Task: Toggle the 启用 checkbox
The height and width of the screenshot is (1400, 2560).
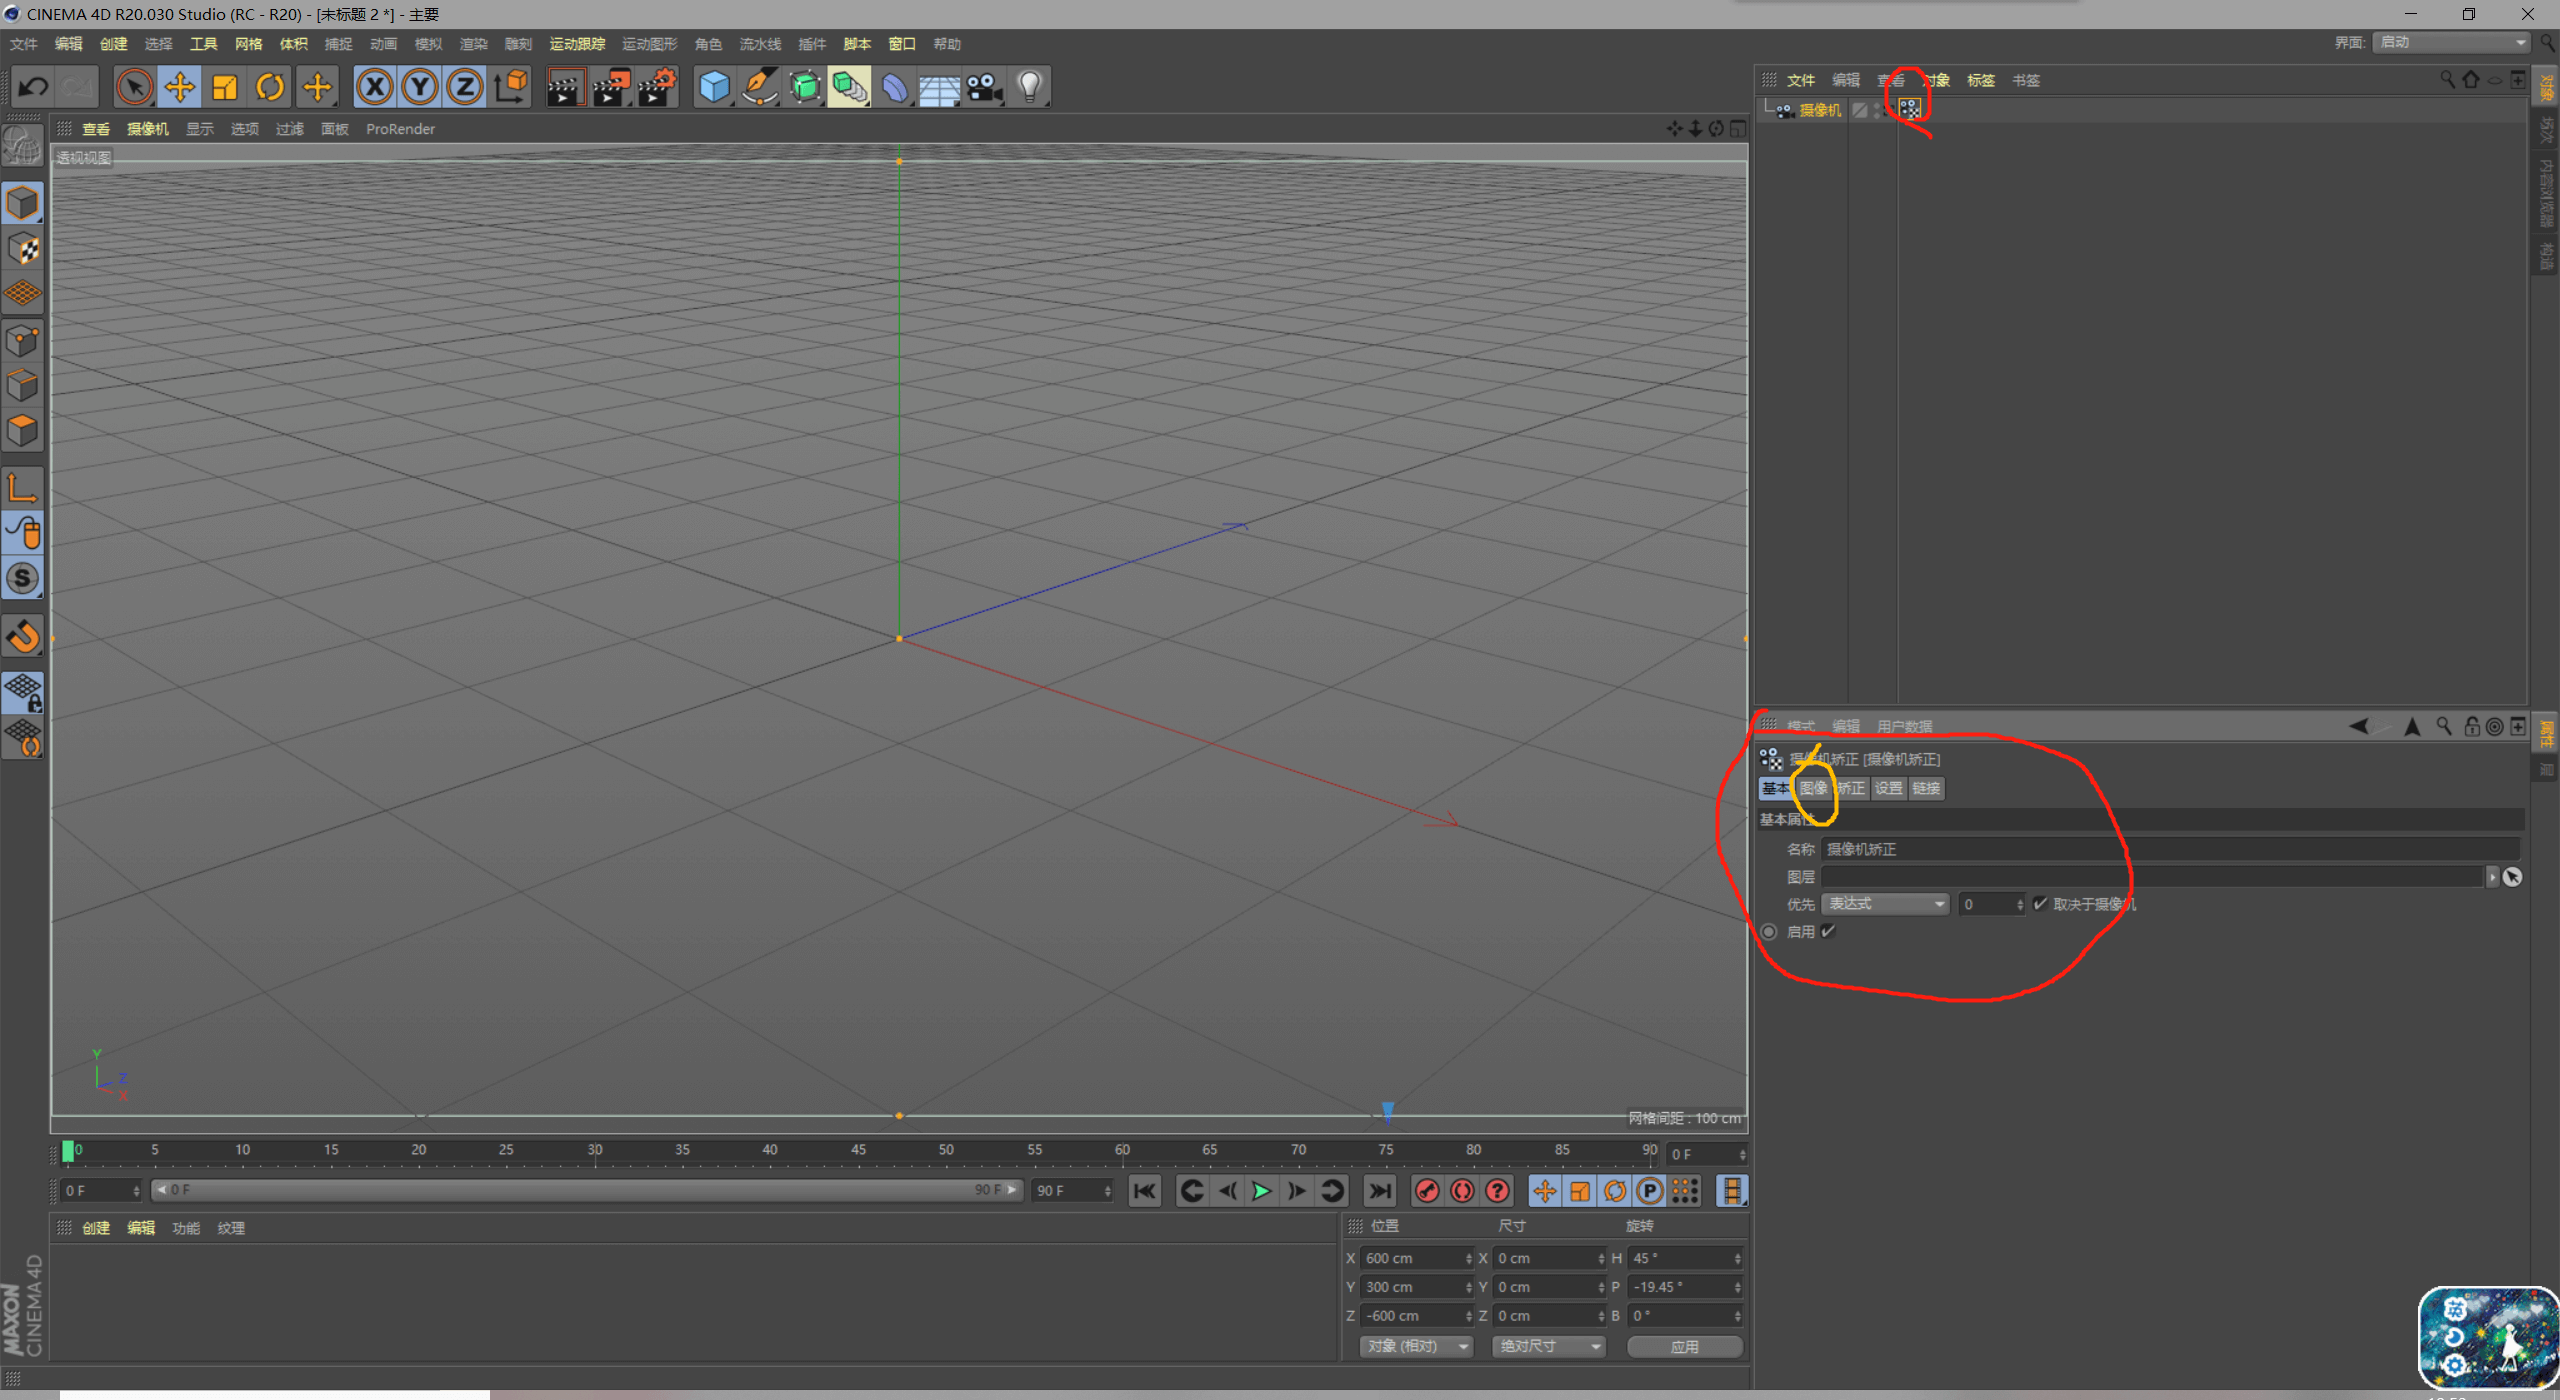Action: (x=1828, y=931)
